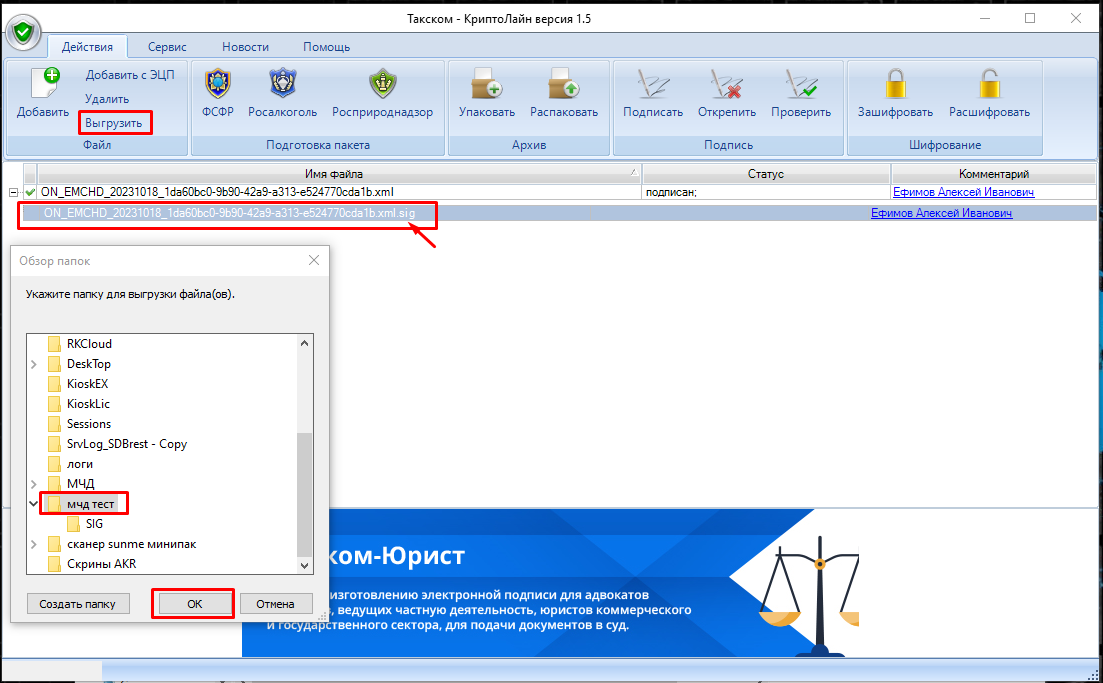Click the Скрины AKR folder icon
Viewport: 1103px width, 683px height.
pyautogui.click(x=54, y=564)
